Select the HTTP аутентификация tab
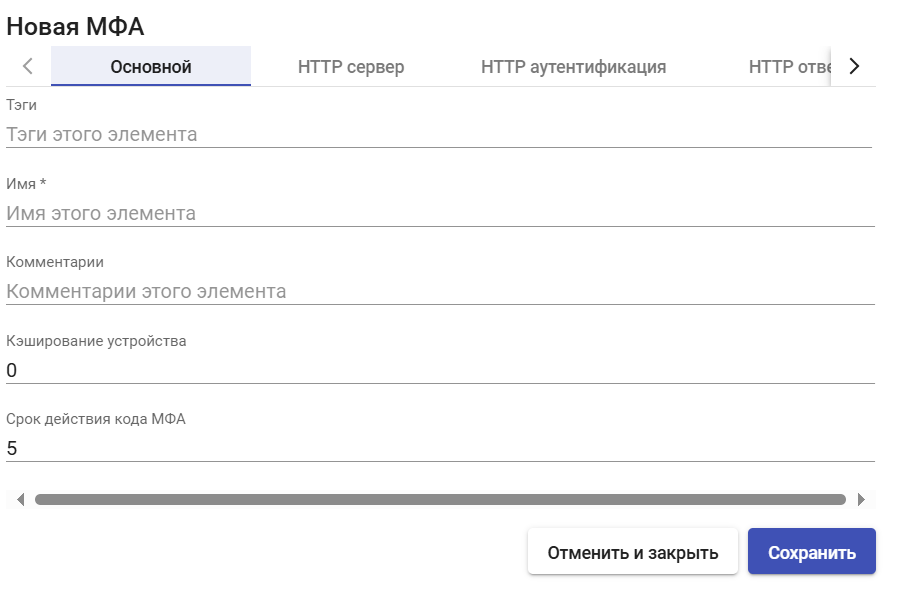 tap(573, 67)
